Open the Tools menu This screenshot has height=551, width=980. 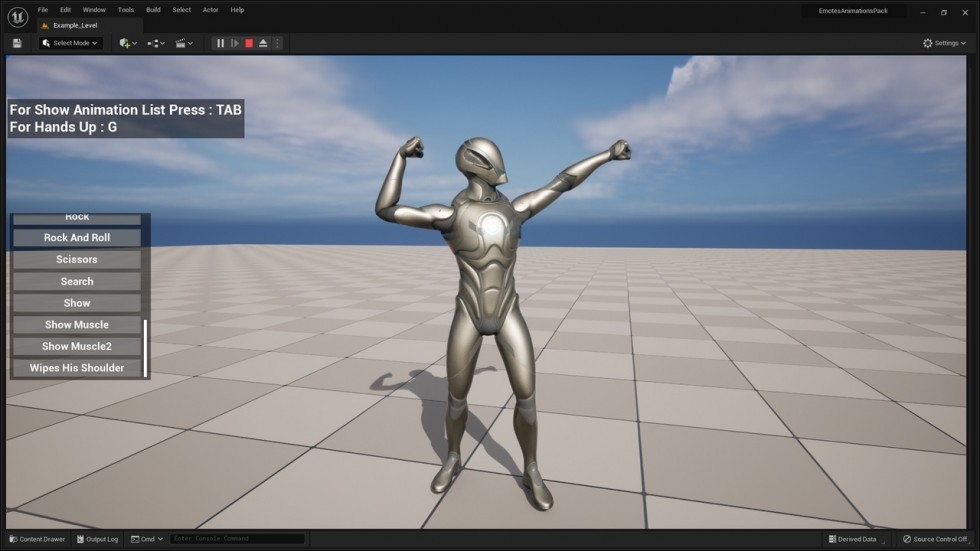[x=126, y=10]
